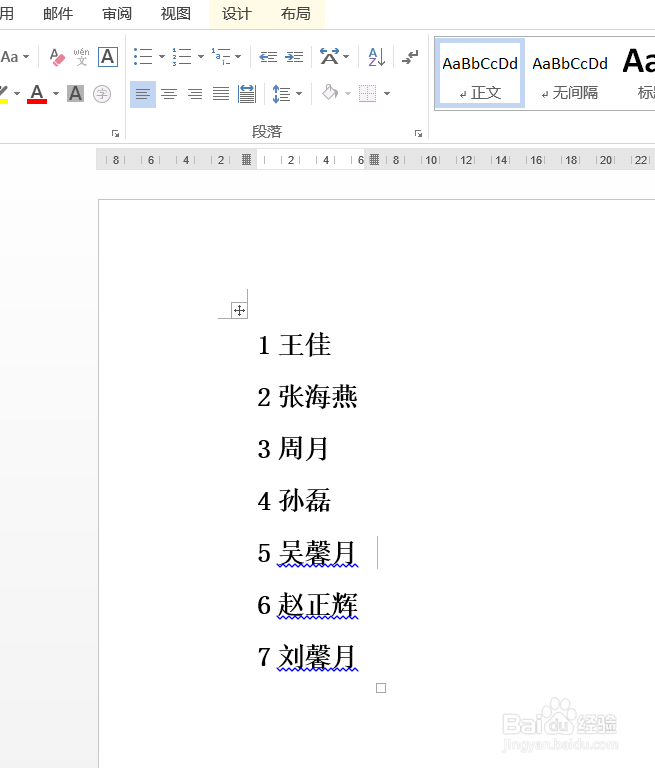Open the 布局 table tools tab
Image resolution: width=655 pixels, height=768 pixels.
[295, 14]
